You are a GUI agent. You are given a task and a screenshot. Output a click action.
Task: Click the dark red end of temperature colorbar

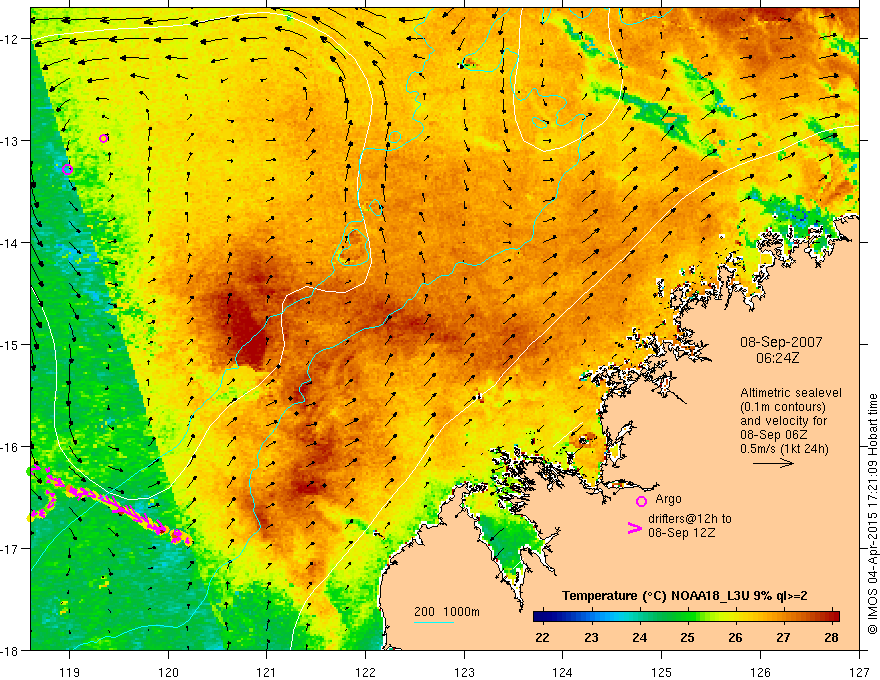[x=833, y=617]
